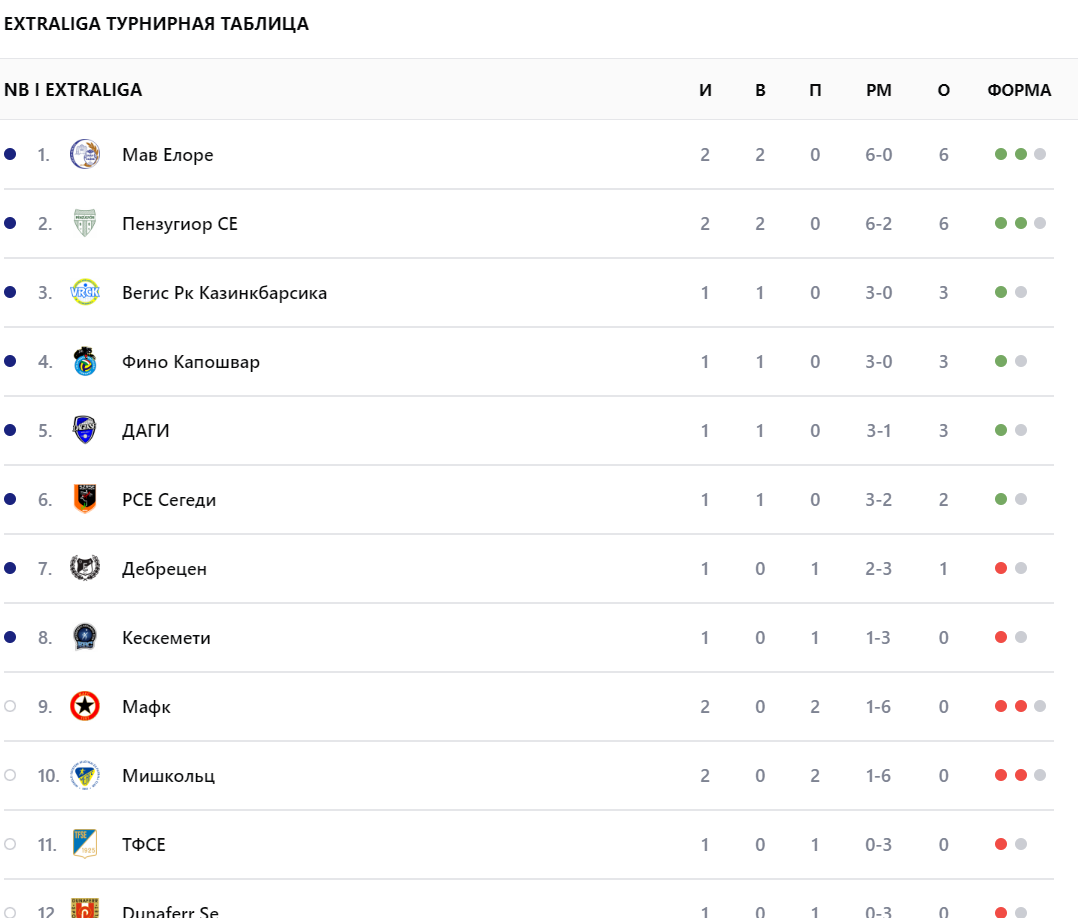
Task: Select the Дебрецен team emblem
Action: (x=85, y=568)
